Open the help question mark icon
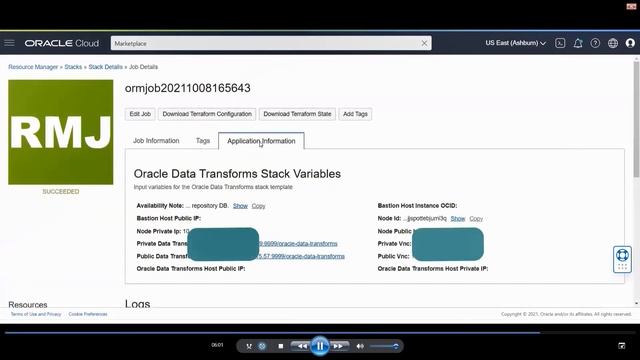The width and height of the screenshot is (640, 360). coord(595,43)
